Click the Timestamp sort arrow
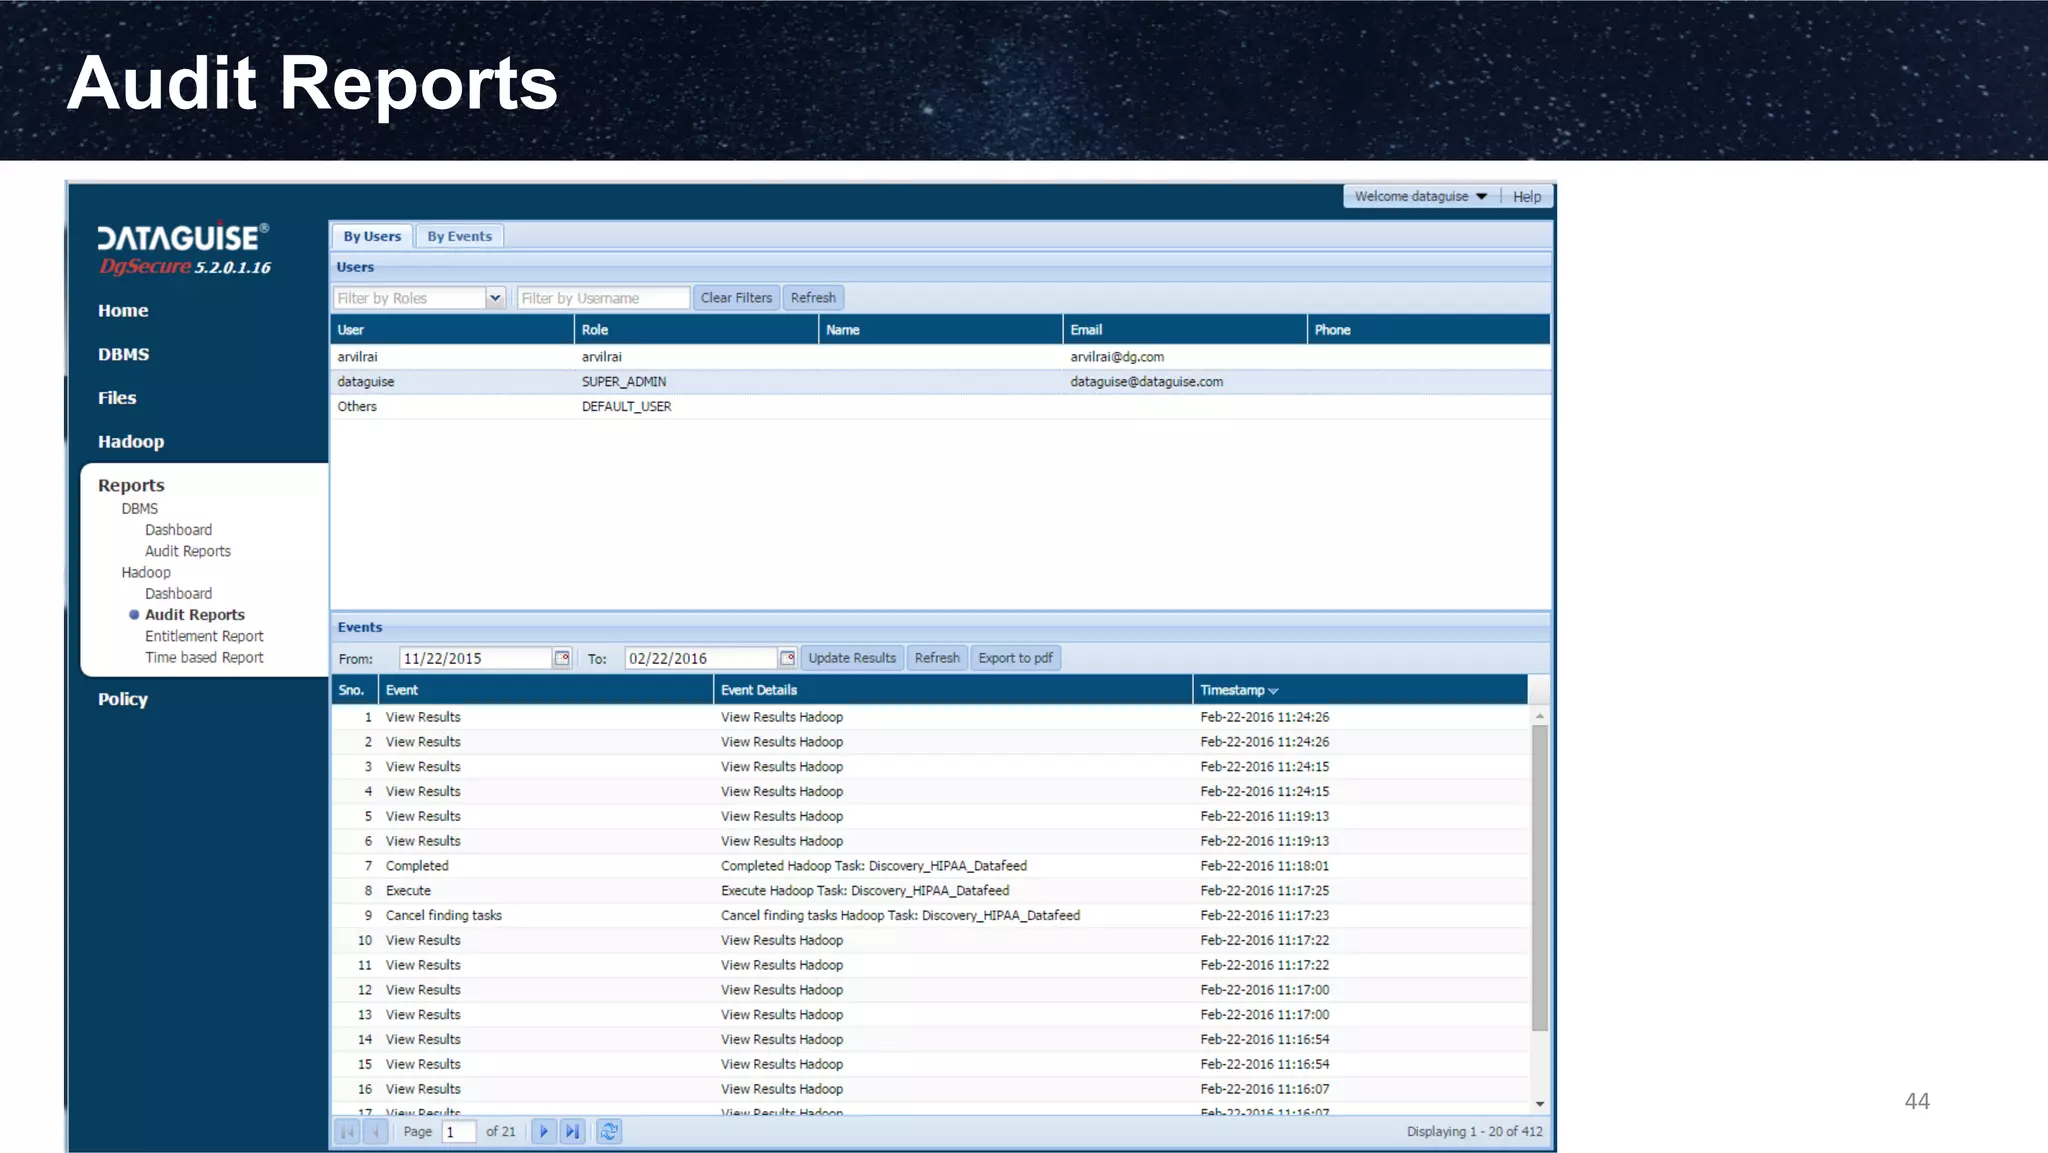The image size is (2048, 1153). click(1273, 691)
